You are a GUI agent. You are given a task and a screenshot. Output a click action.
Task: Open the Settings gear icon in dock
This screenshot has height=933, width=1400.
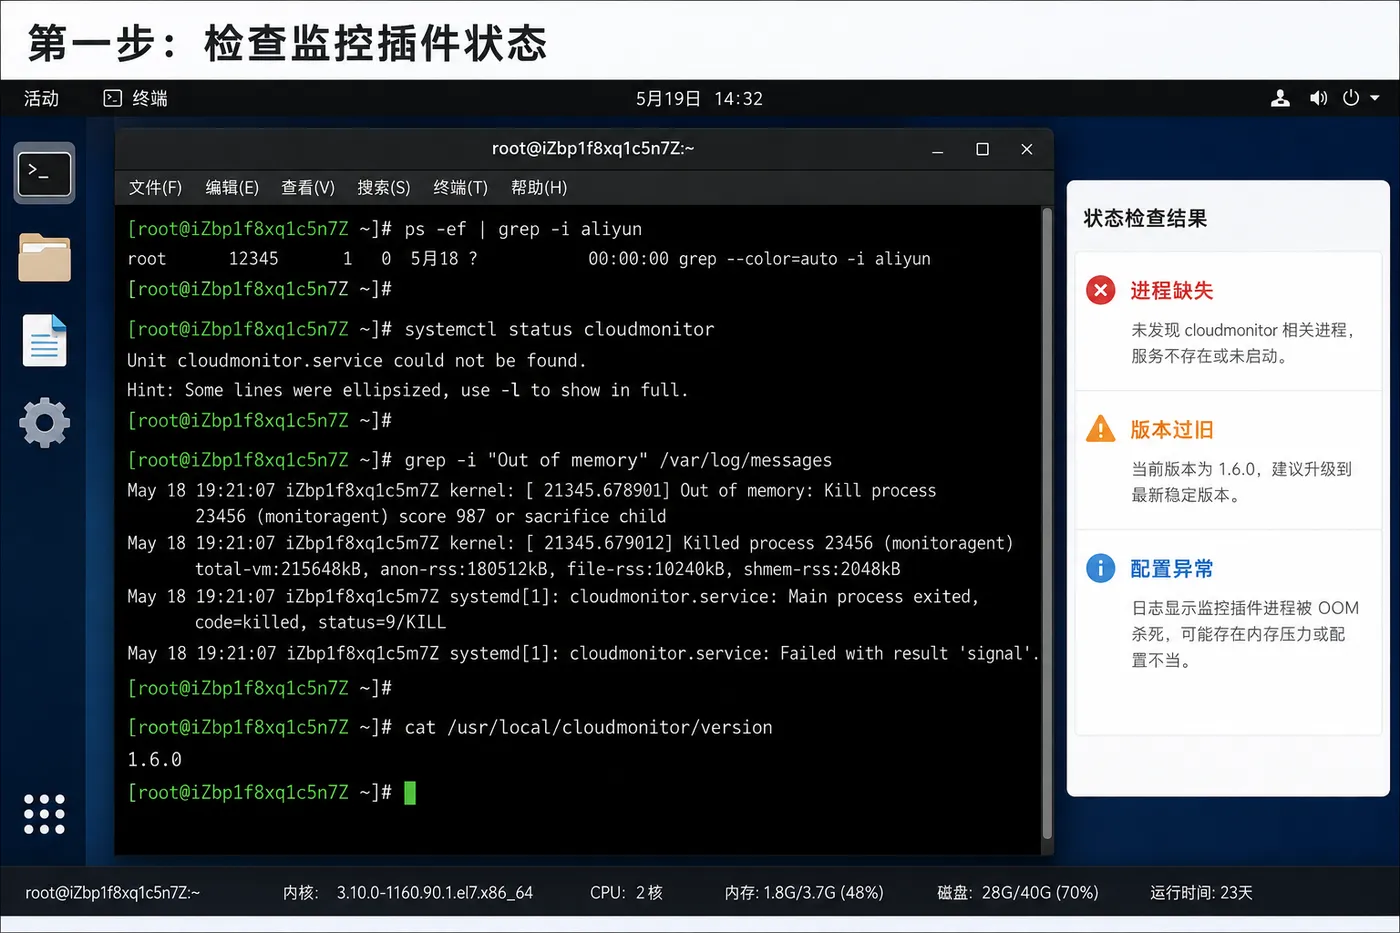(44, 423)
